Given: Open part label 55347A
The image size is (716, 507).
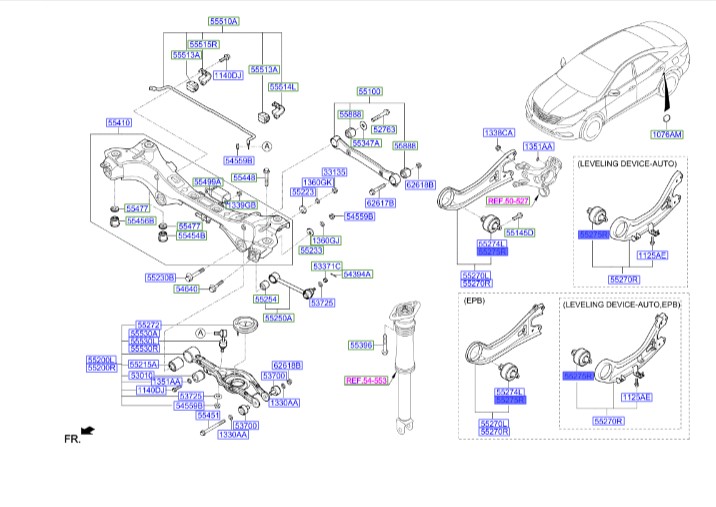Looking at the screenshot, I should [x=367, y=143].
